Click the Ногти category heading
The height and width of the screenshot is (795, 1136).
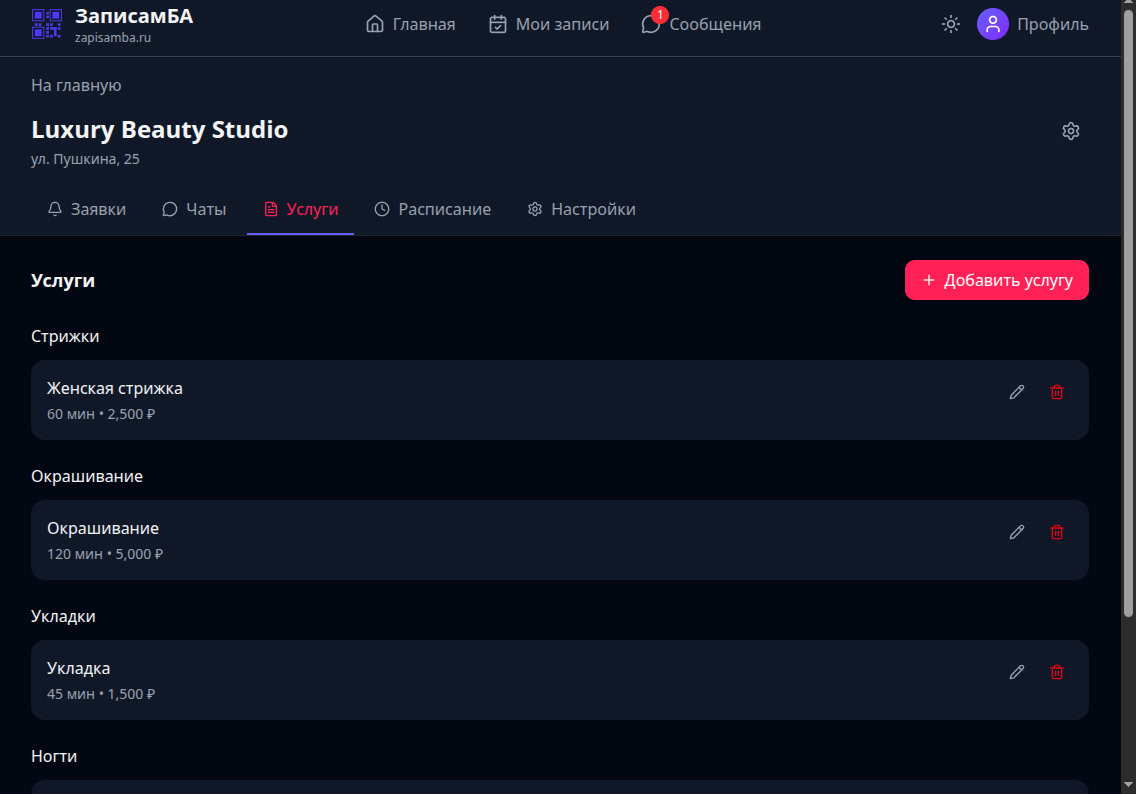pyautogui.click(x=54, y=756)
